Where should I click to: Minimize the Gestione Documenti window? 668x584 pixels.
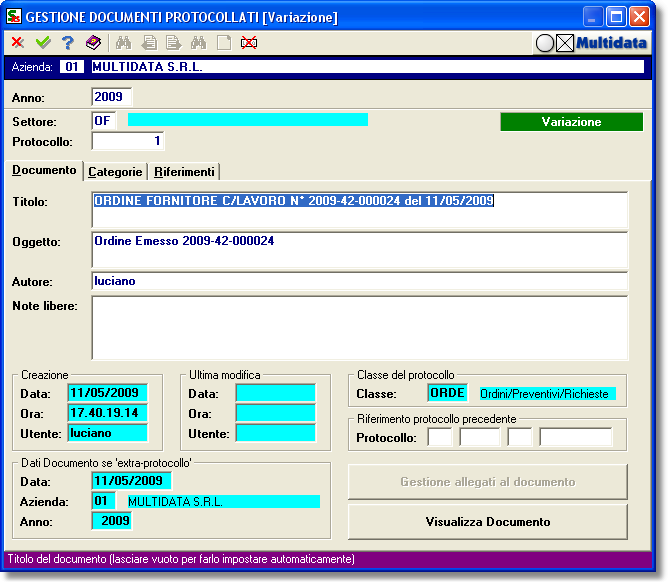pos(593,17)
